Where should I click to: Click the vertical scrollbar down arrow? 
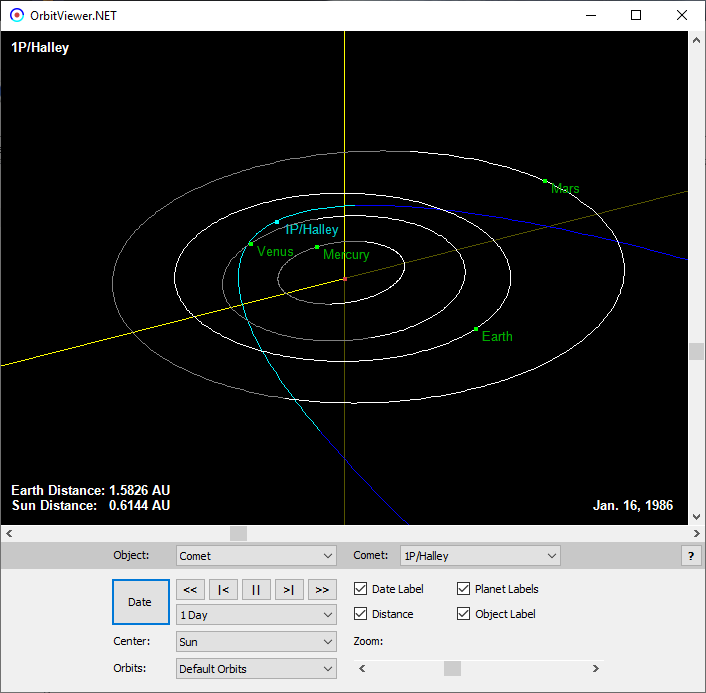click(697, 516)
